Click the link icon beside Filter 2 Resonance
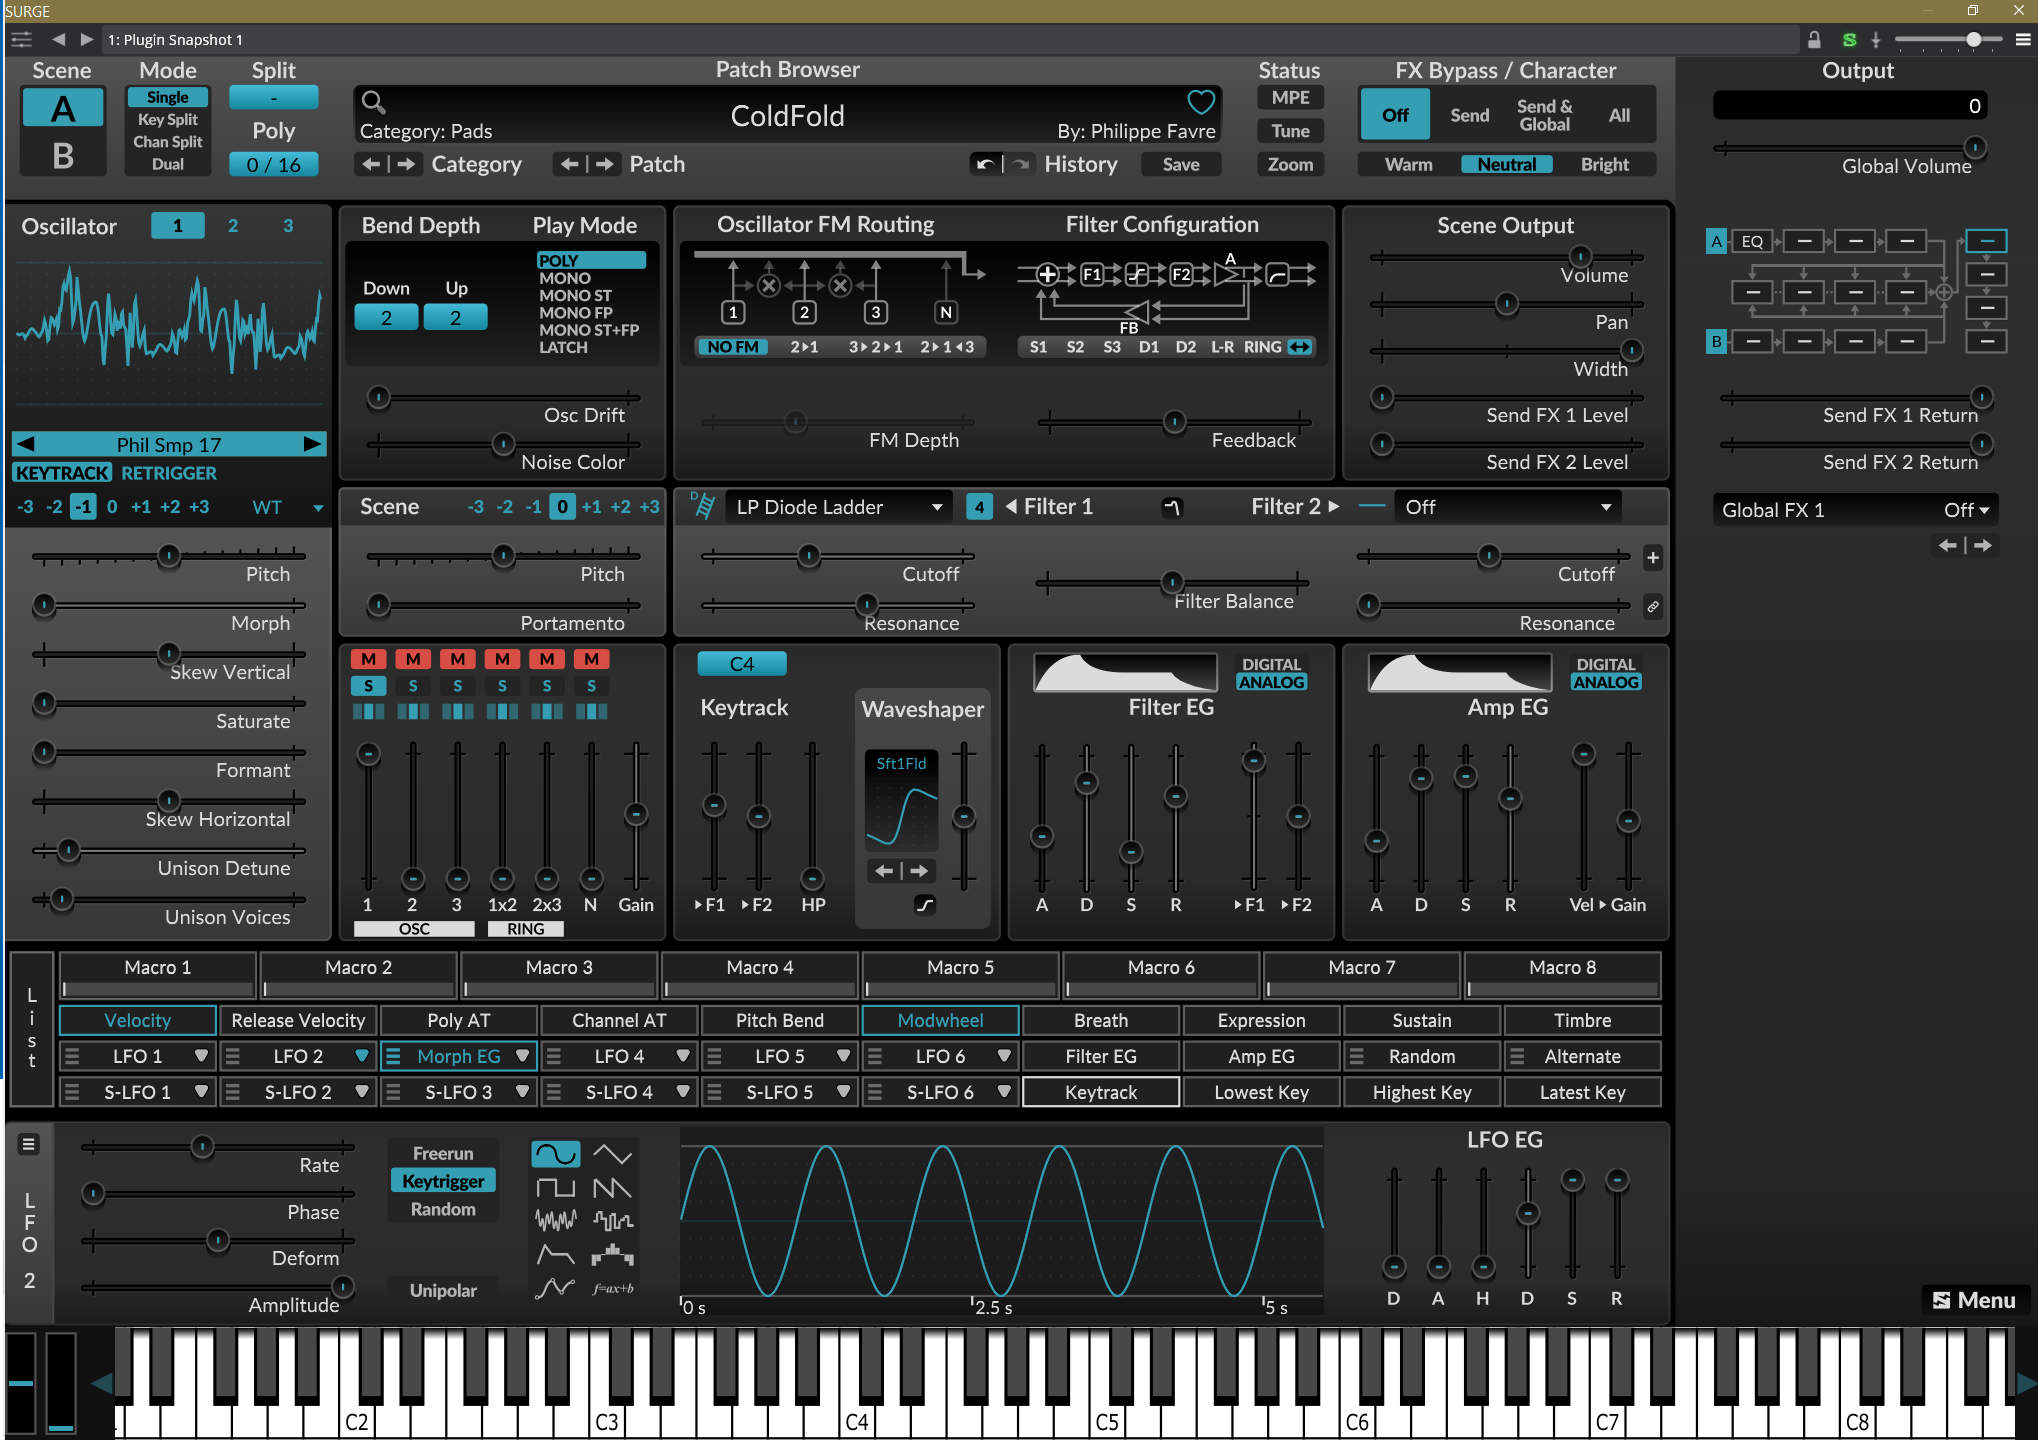This screenshot has width=2038, height=1440. (1652, 606)
